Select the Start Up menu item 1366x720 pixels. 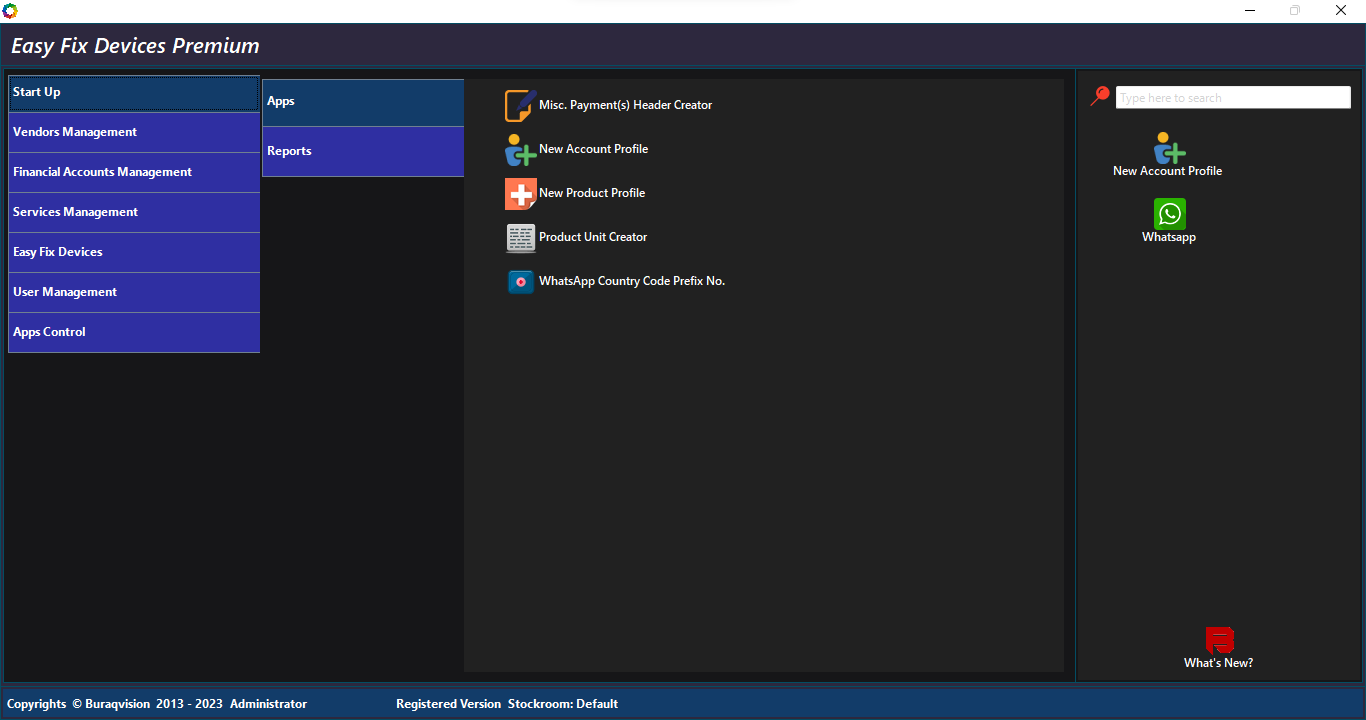click(x=134, y=93)
